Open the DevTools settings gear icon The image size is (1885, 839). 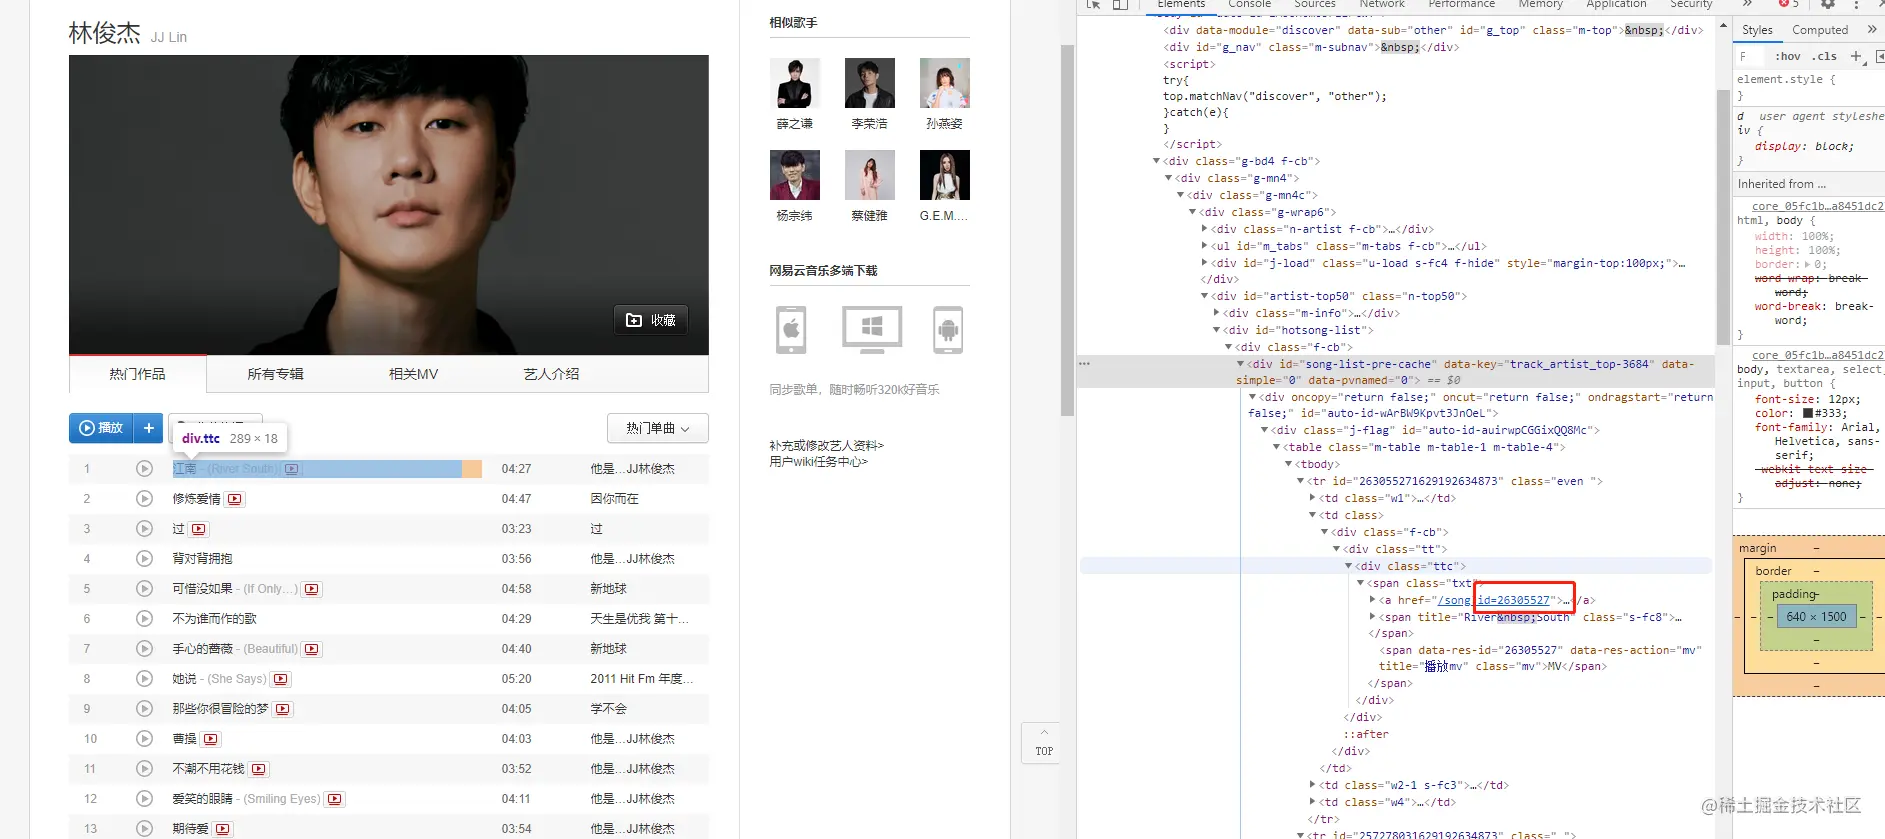[1827, 4]
